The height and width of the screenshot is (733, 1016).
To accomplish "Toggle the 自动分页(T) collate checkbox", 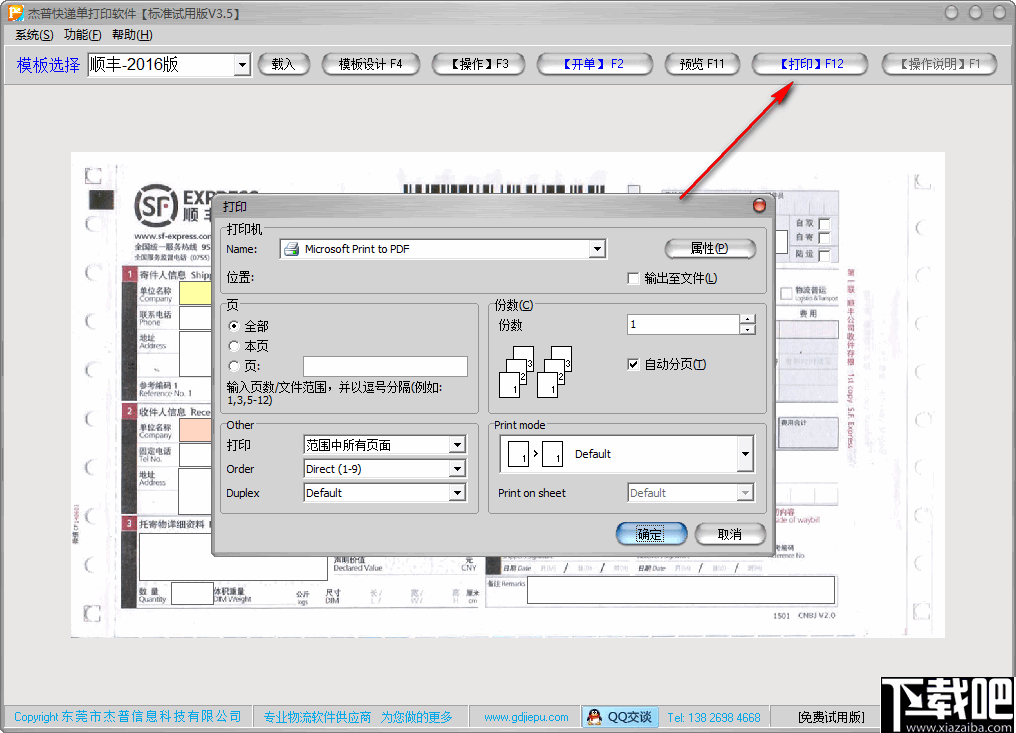I will click(x=634, y=364).
